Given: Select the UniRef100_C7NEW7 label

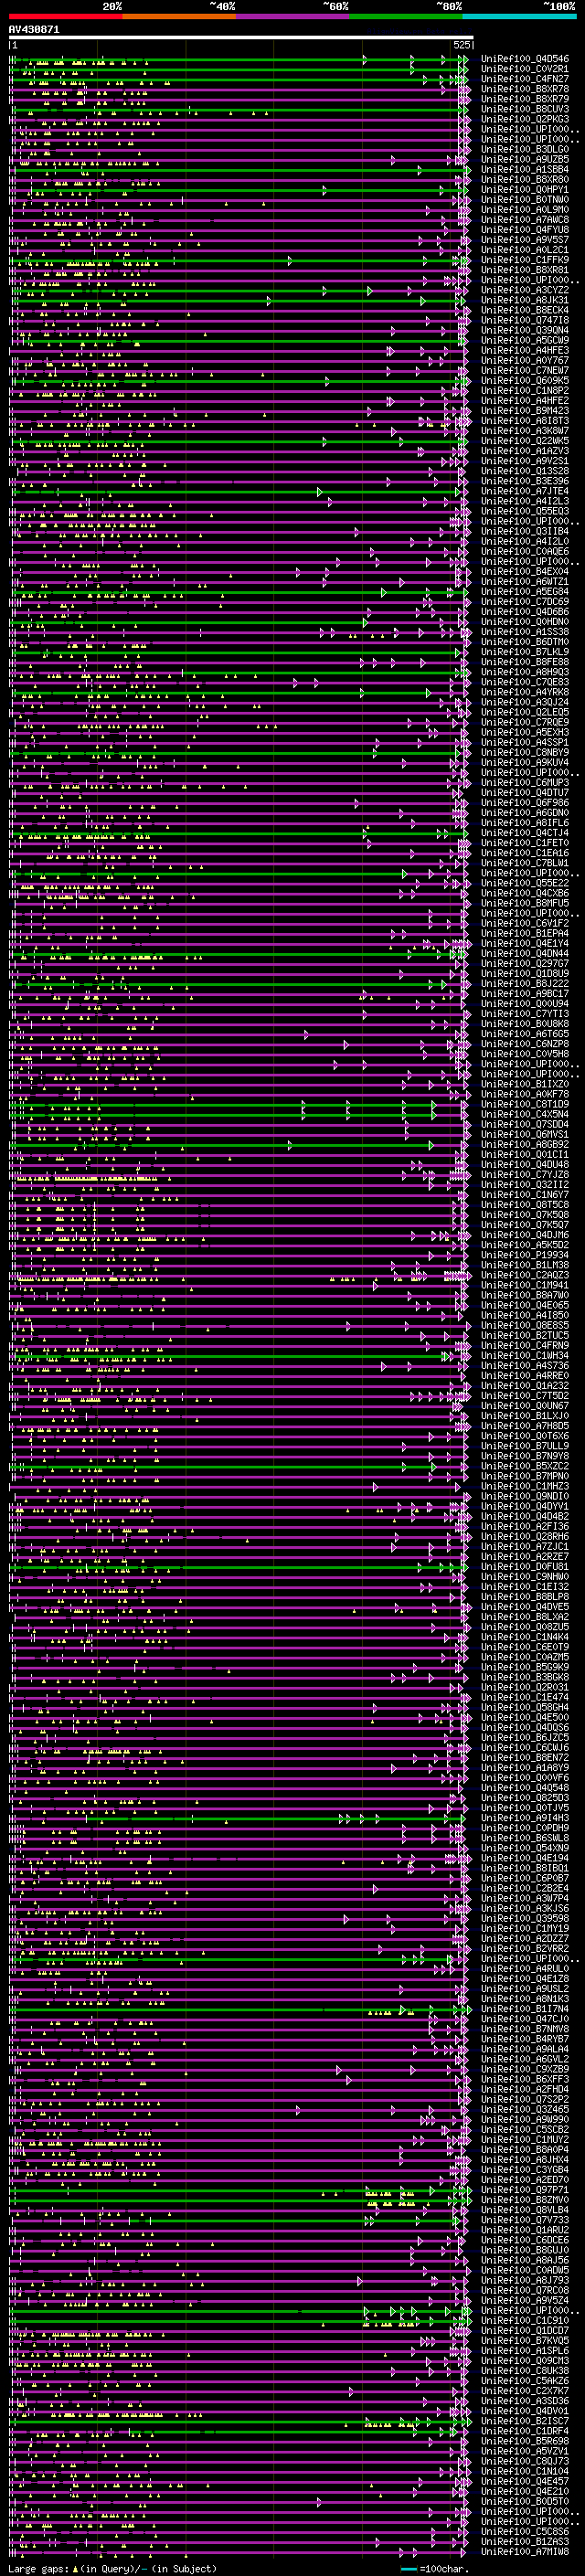Looking at the screenshot, I should click(x=525, y=371).
